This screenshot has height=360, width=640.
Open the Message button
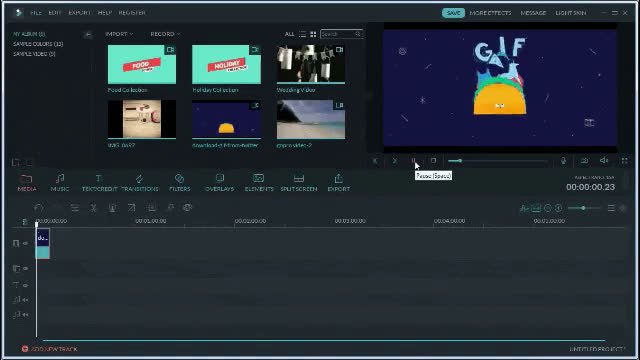(533, 13)
